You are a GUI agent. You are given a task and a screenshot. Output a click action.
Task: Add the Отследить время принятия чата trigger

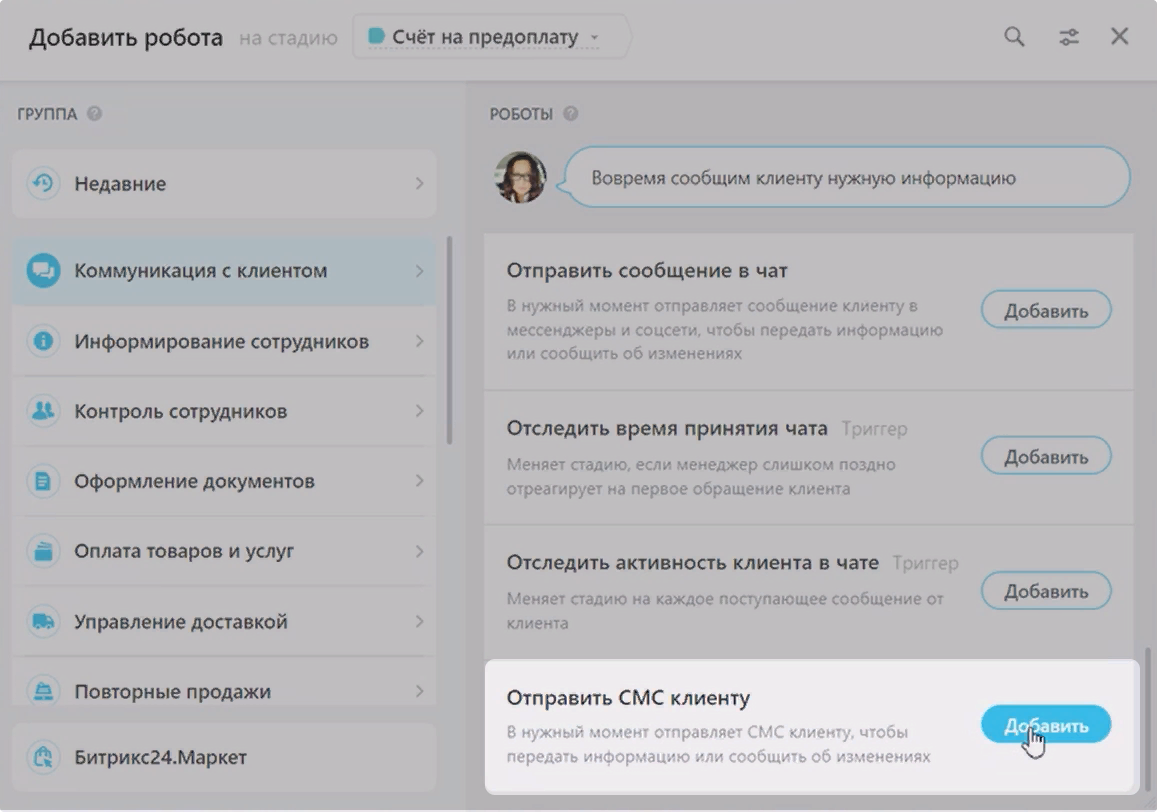(1045, 456)
